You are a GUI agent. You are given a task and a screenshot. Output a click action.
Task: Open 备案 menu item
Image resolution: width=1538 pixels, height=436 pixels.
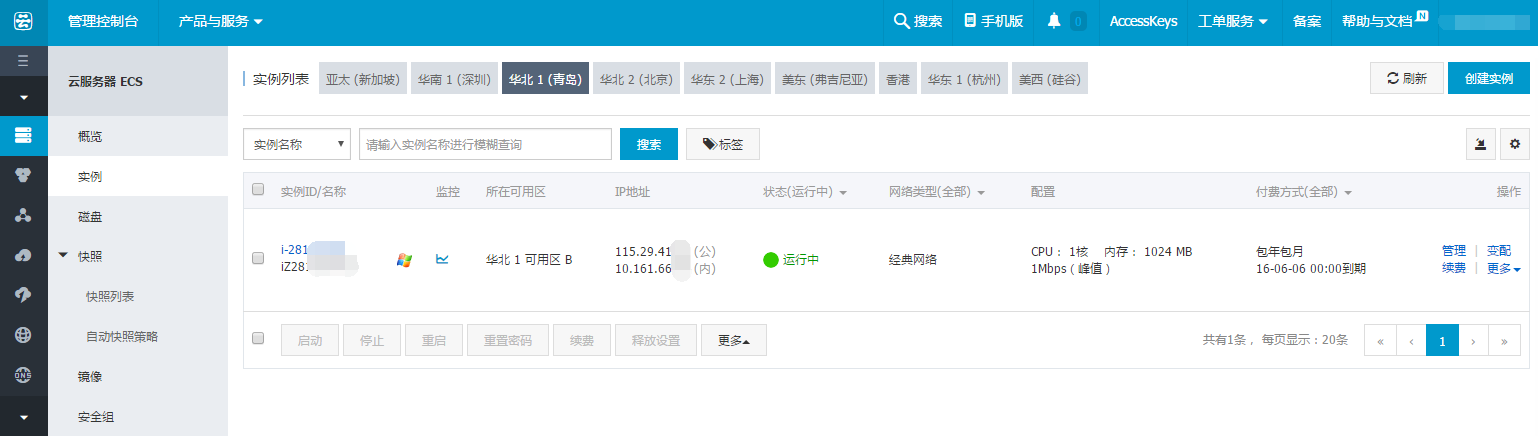pos(1306,20)
